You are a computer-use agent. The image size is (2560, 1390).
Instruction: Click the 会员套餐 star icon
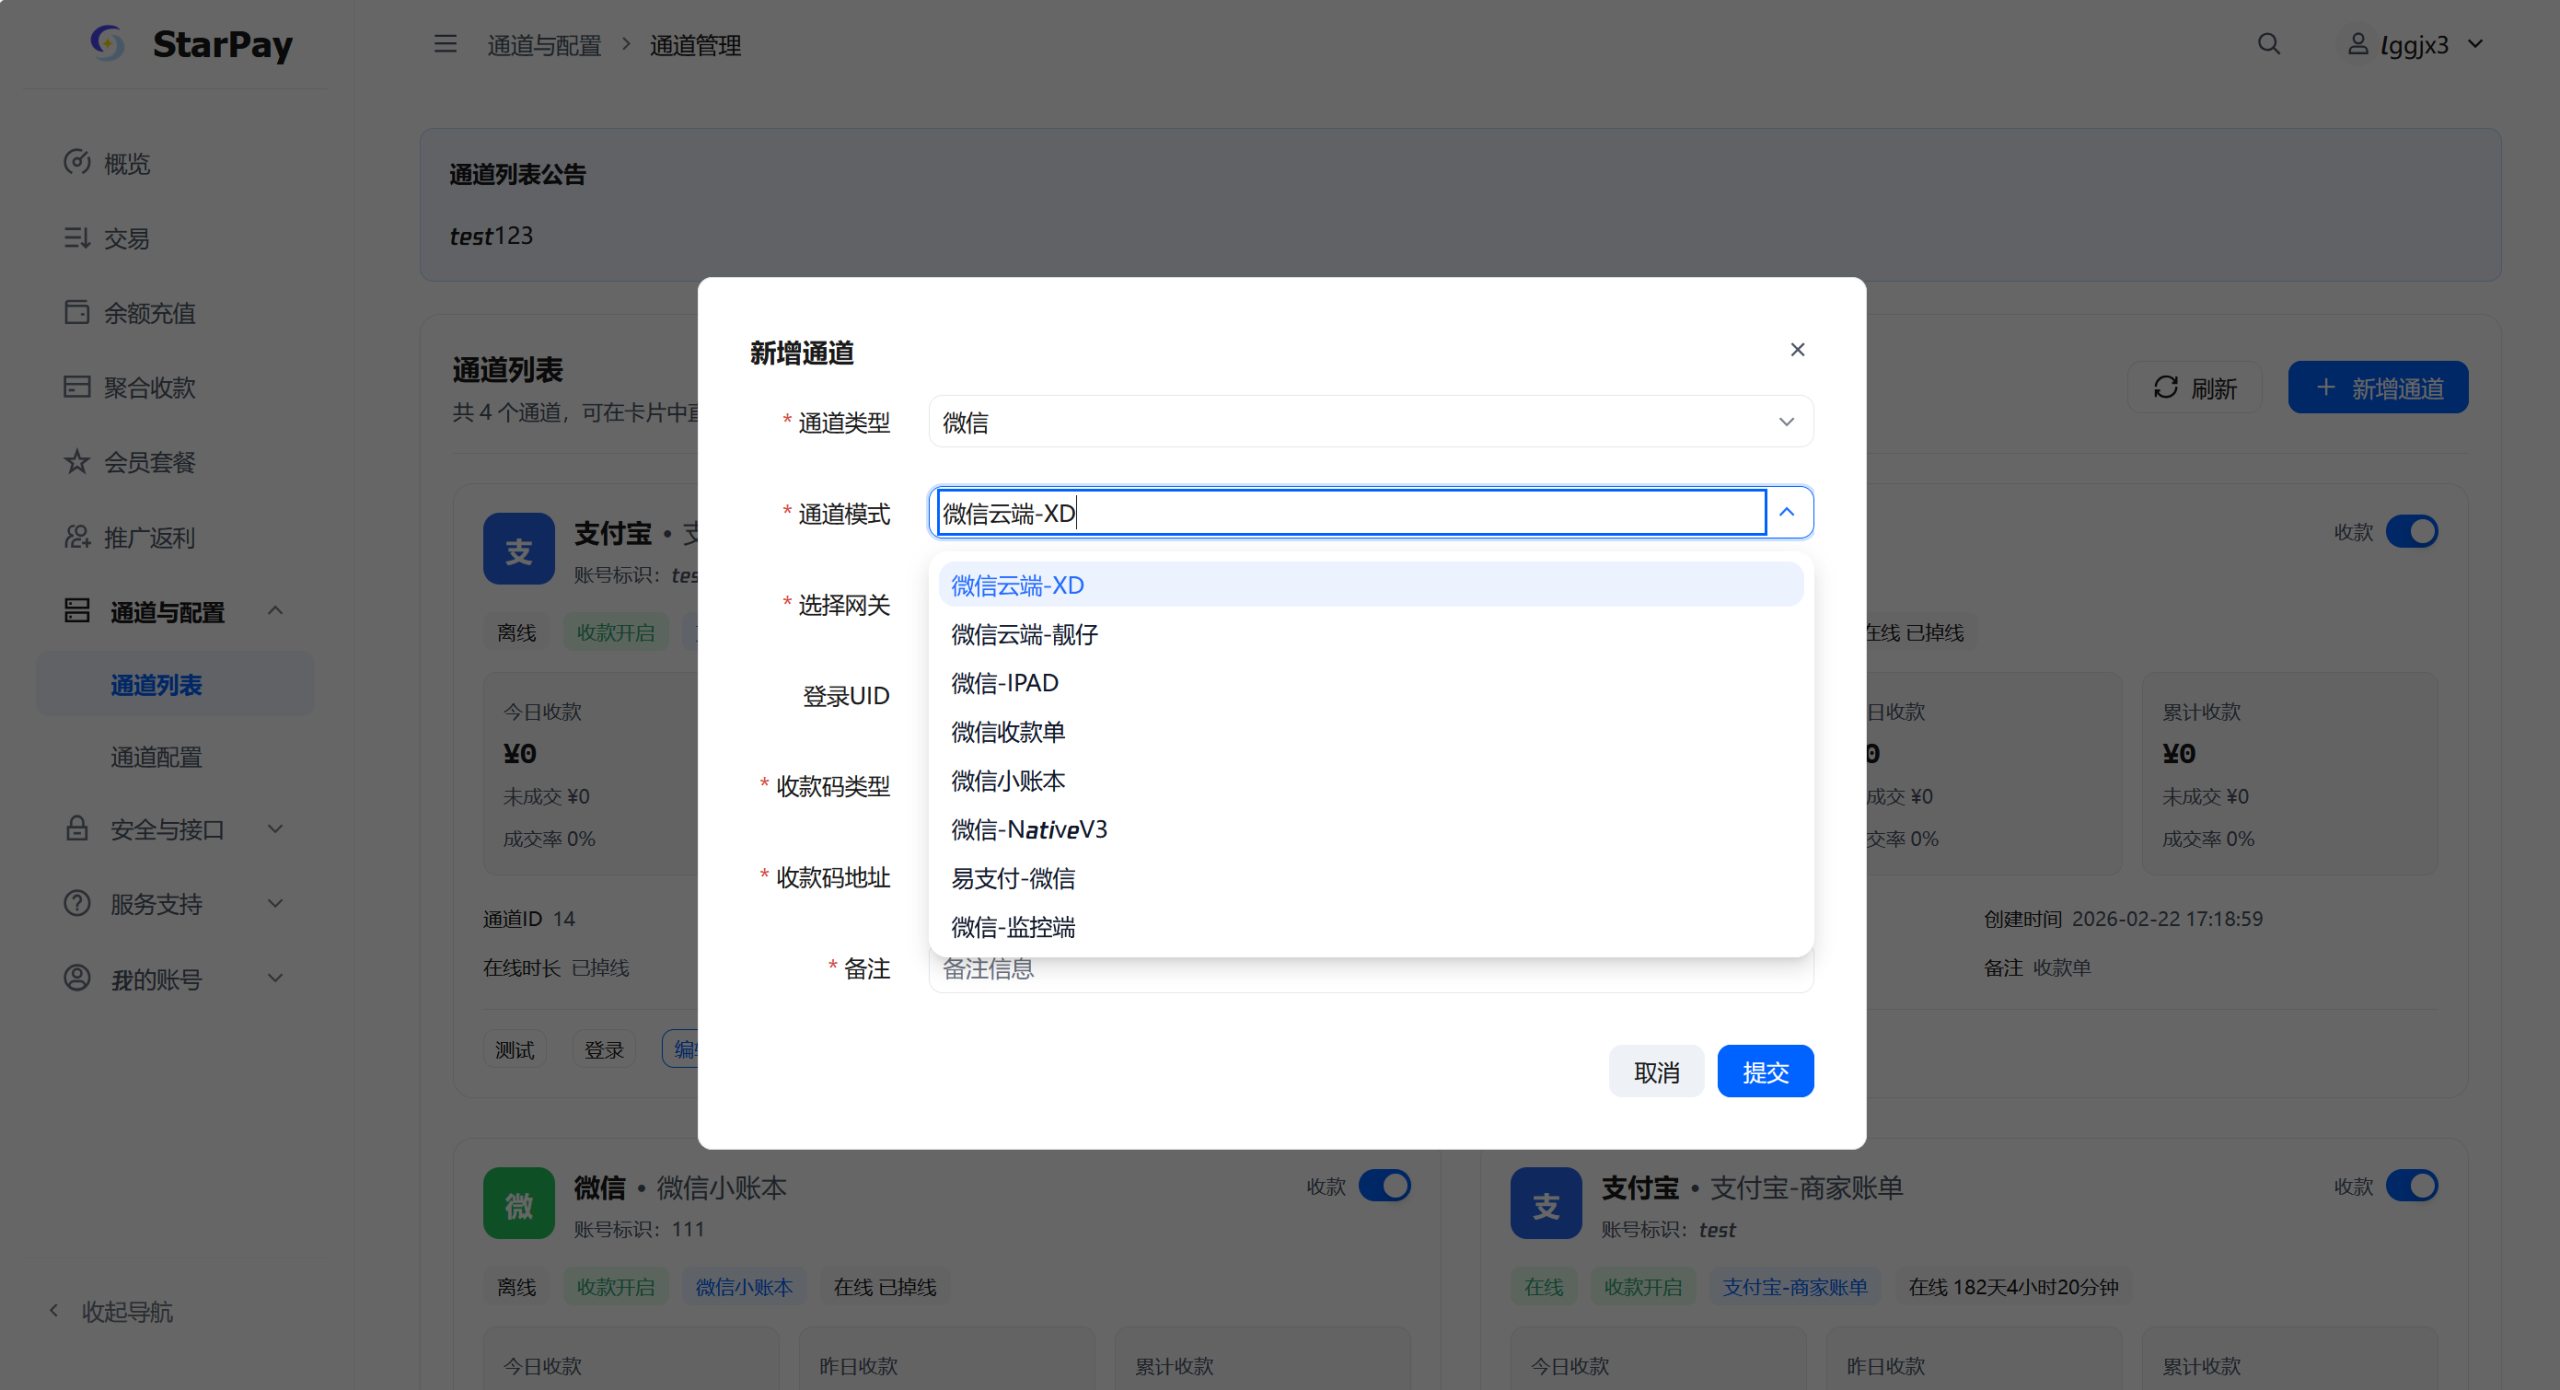coord(77,461)
